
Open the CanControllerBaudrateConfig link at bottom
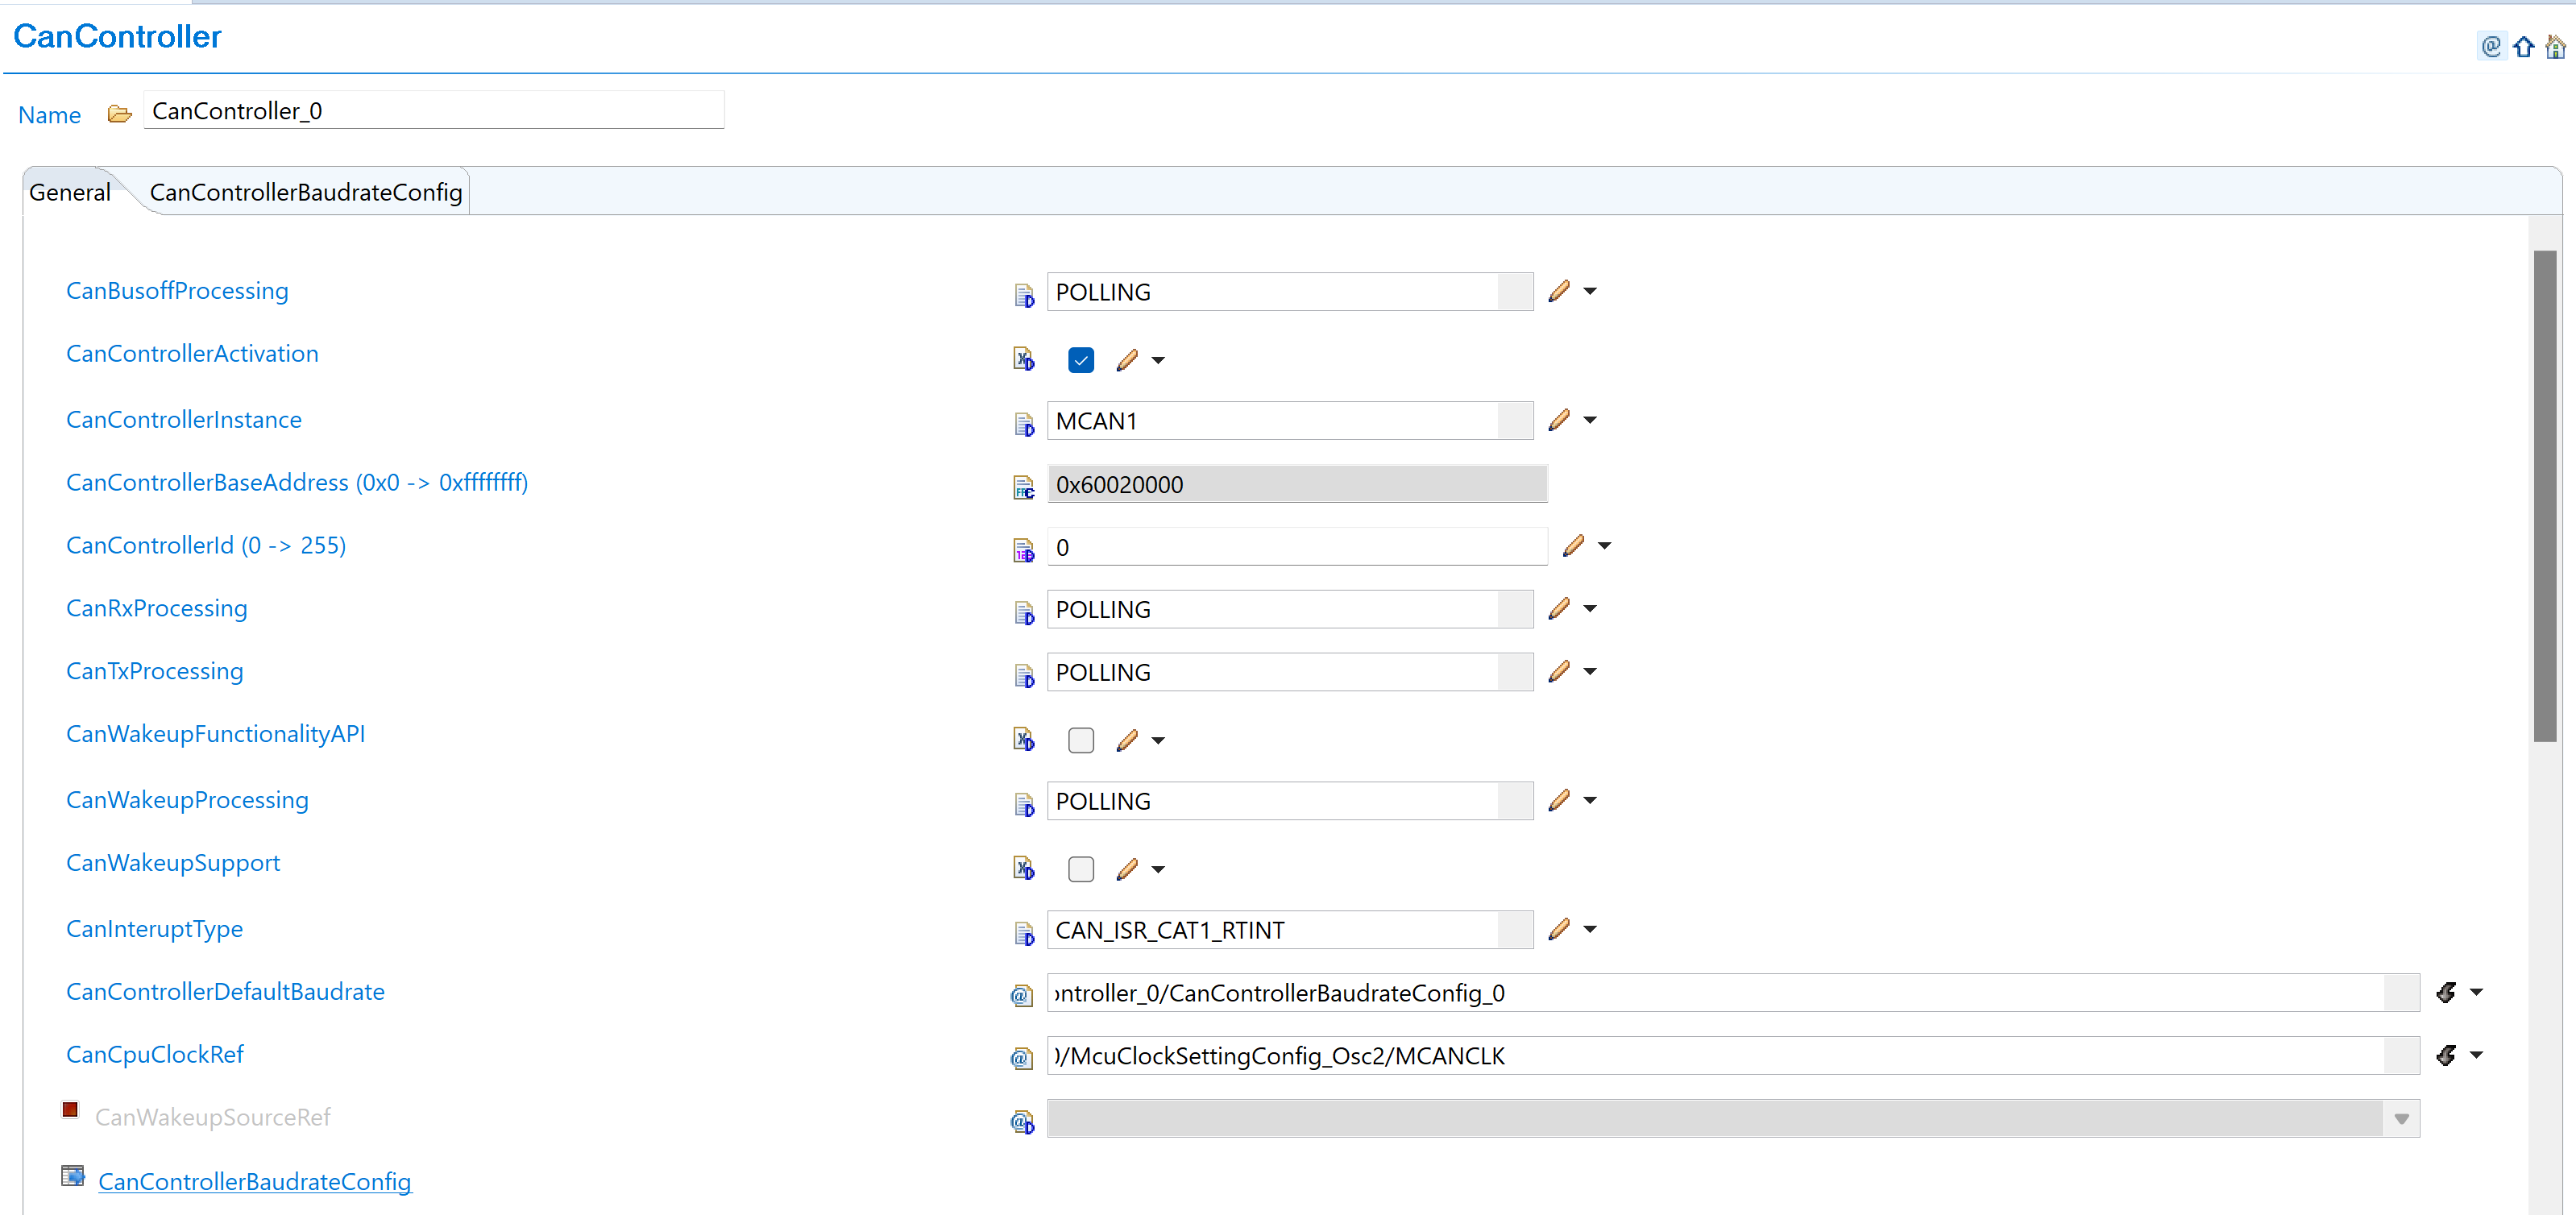click(x=254, y=1181)
